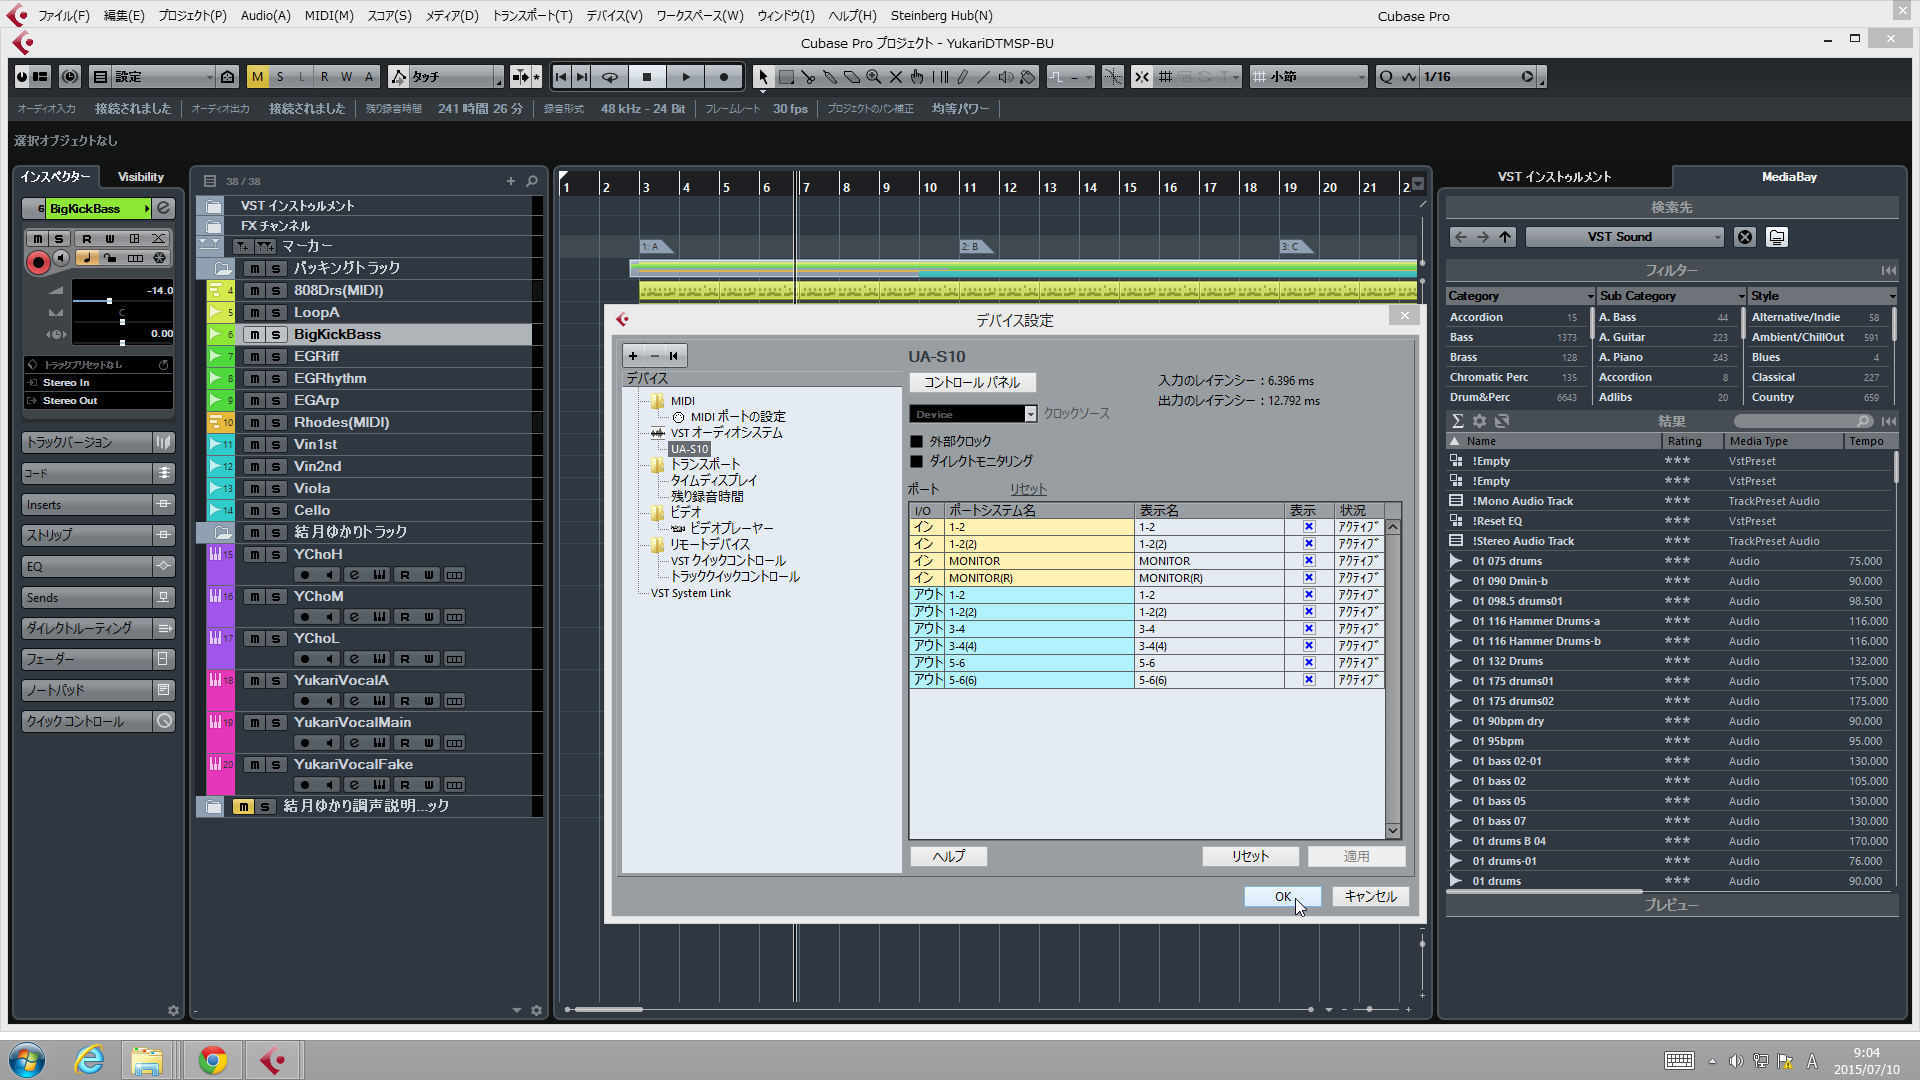Solo the EGRiff track

tap(276, 356)
